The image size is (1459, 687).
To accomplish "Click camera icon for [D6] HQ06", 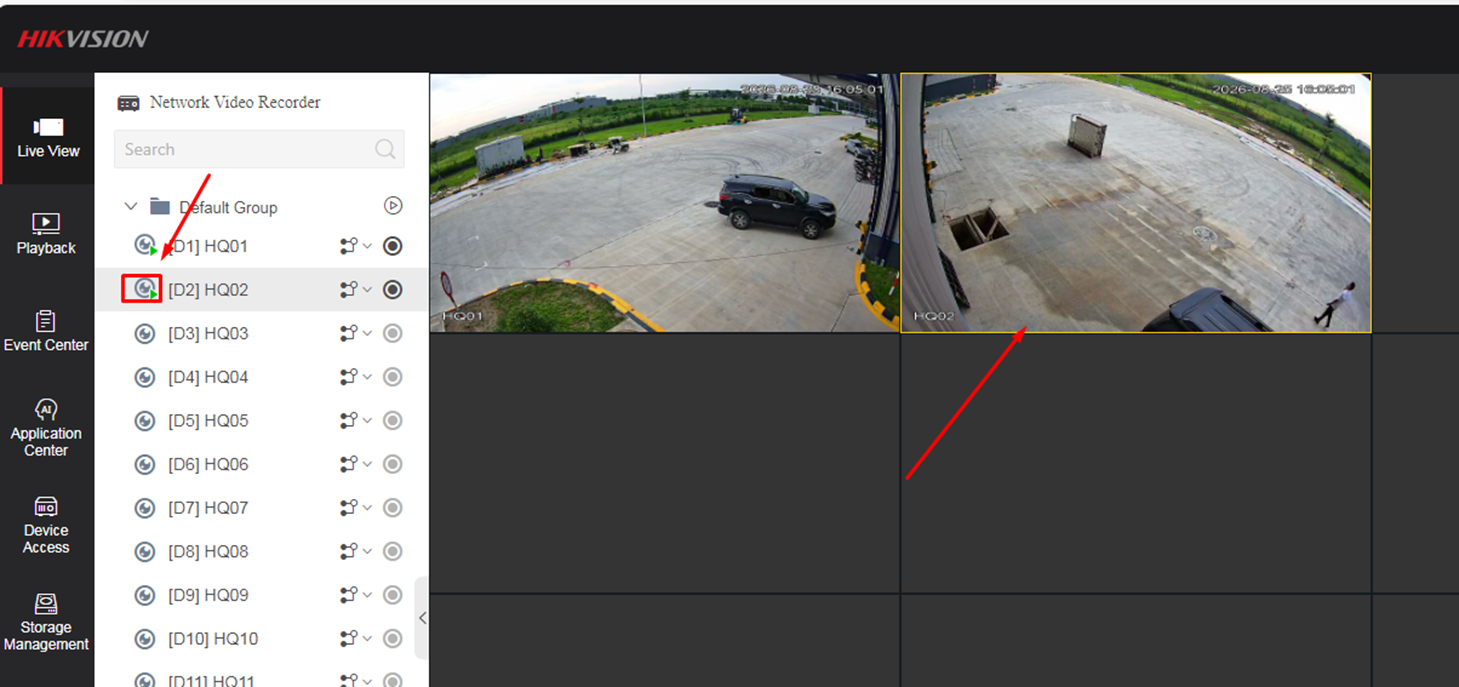I will pyautogui.click(x=144, y=464).
